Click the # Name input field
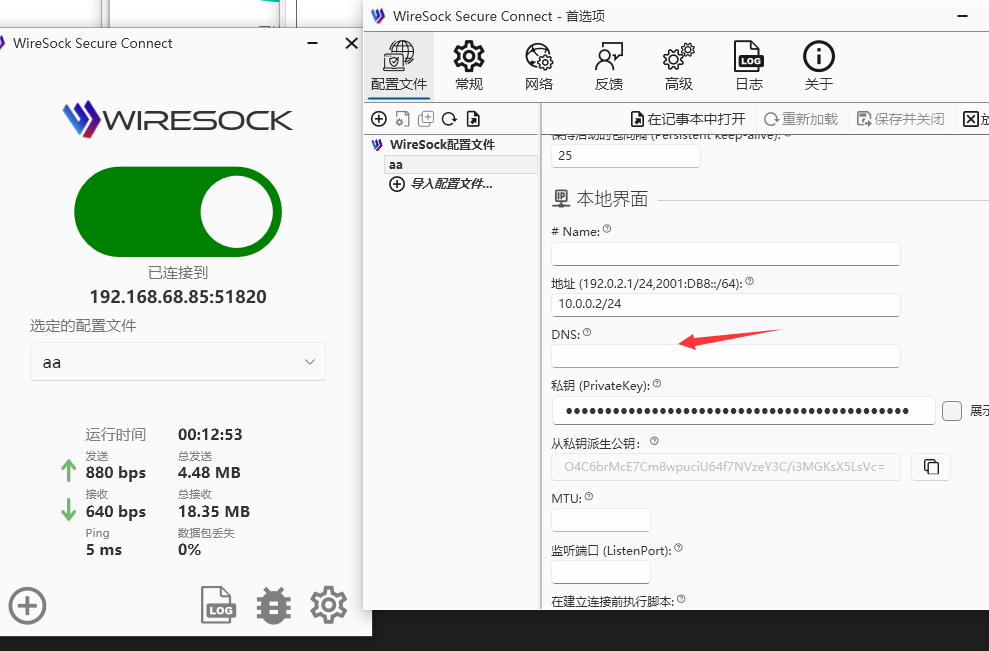Image resolution: width=989 pixels, height=651 pixels. (725, 254)
